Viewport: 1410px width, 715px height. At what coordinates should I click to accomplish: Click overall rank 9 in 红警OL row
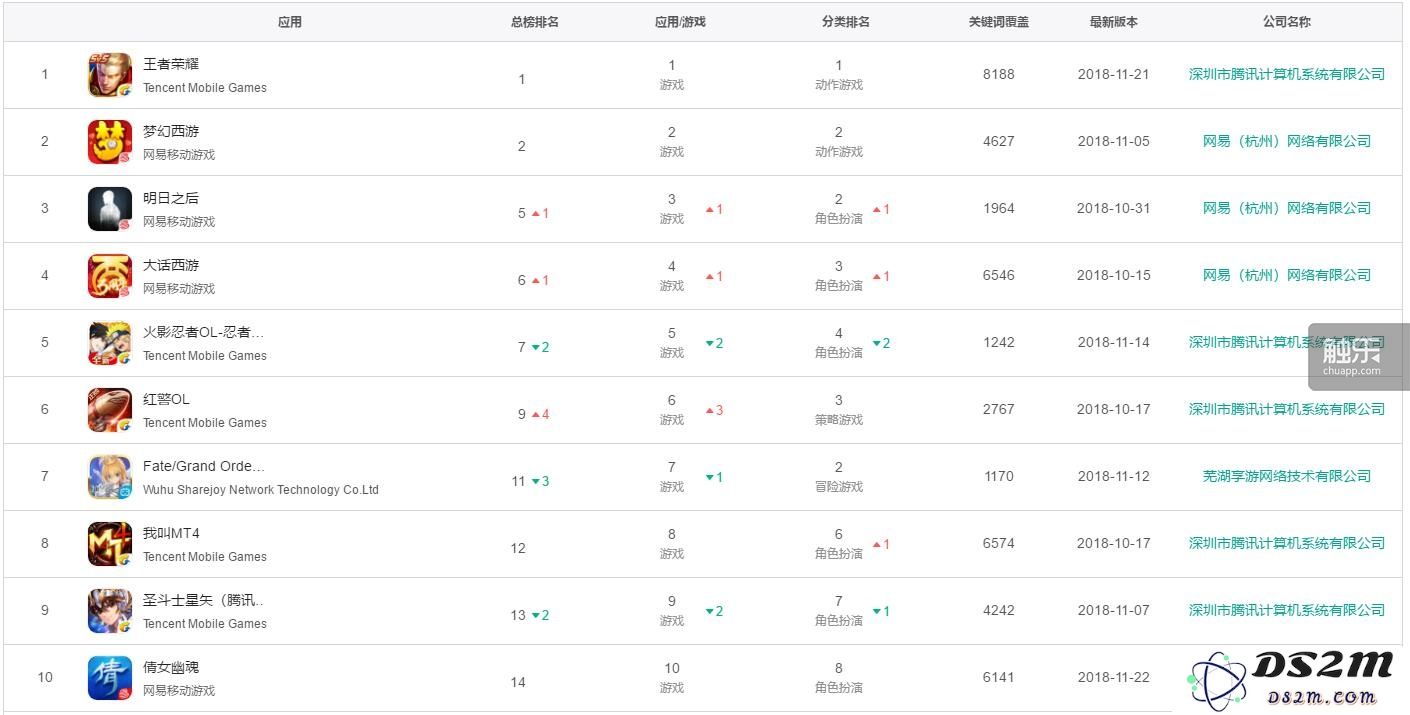point(522,414)
